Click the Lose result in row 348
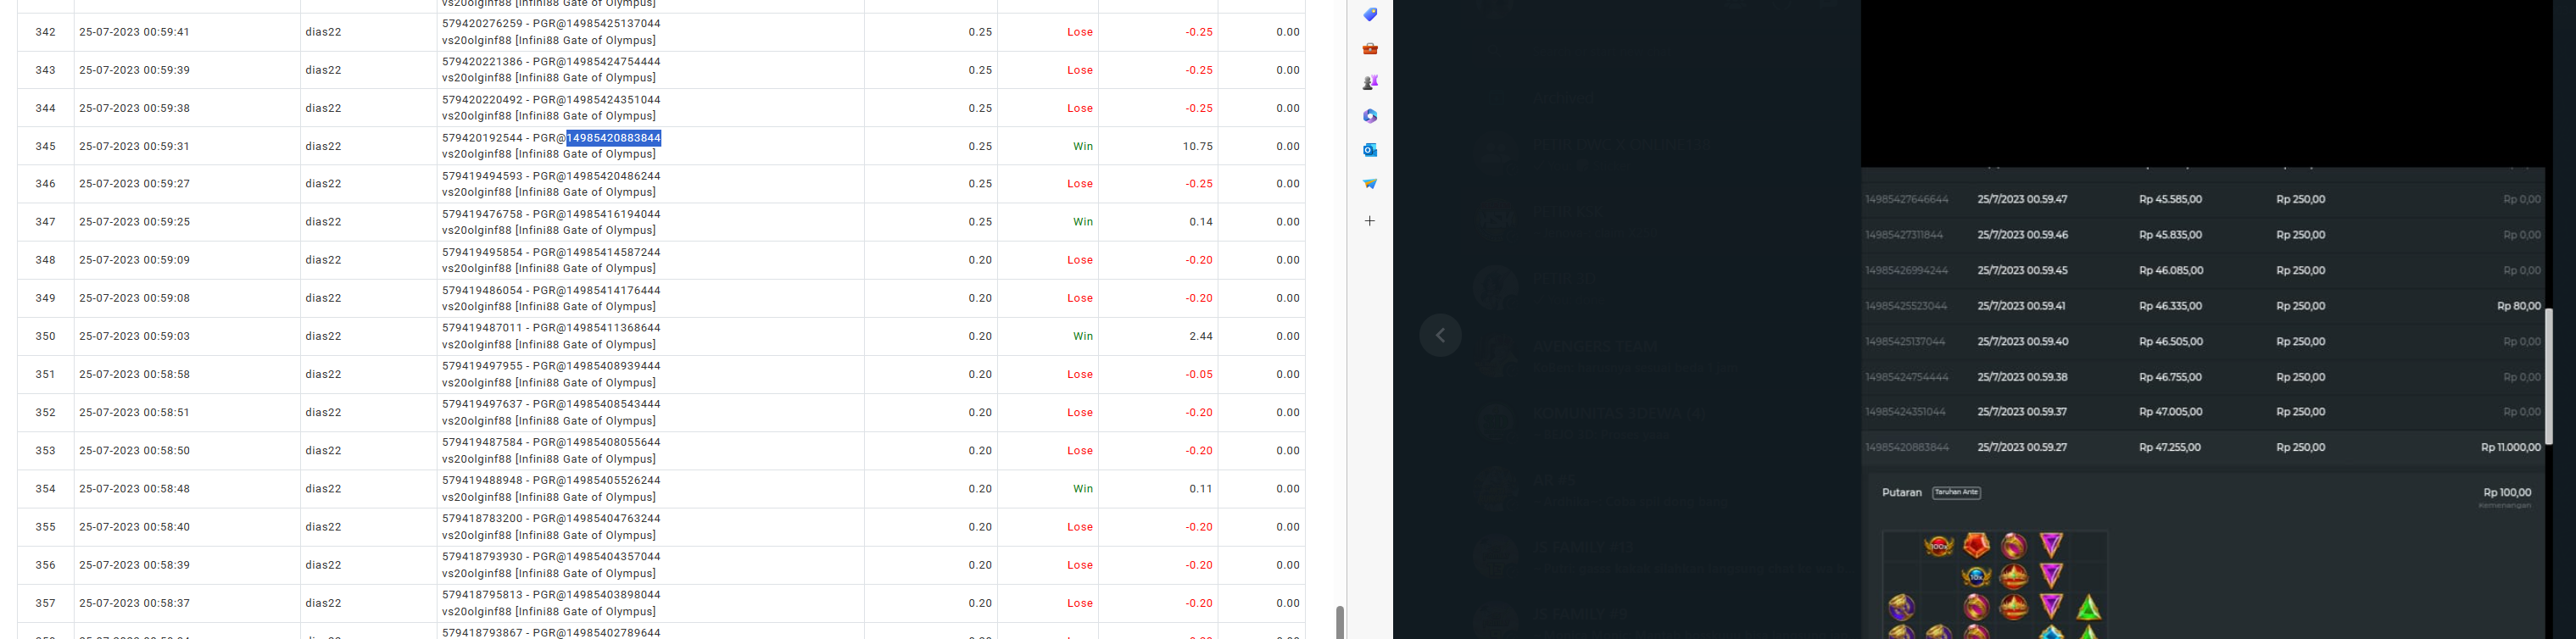The height and width of the screenshot is (639, 2576). (1080, 260)
